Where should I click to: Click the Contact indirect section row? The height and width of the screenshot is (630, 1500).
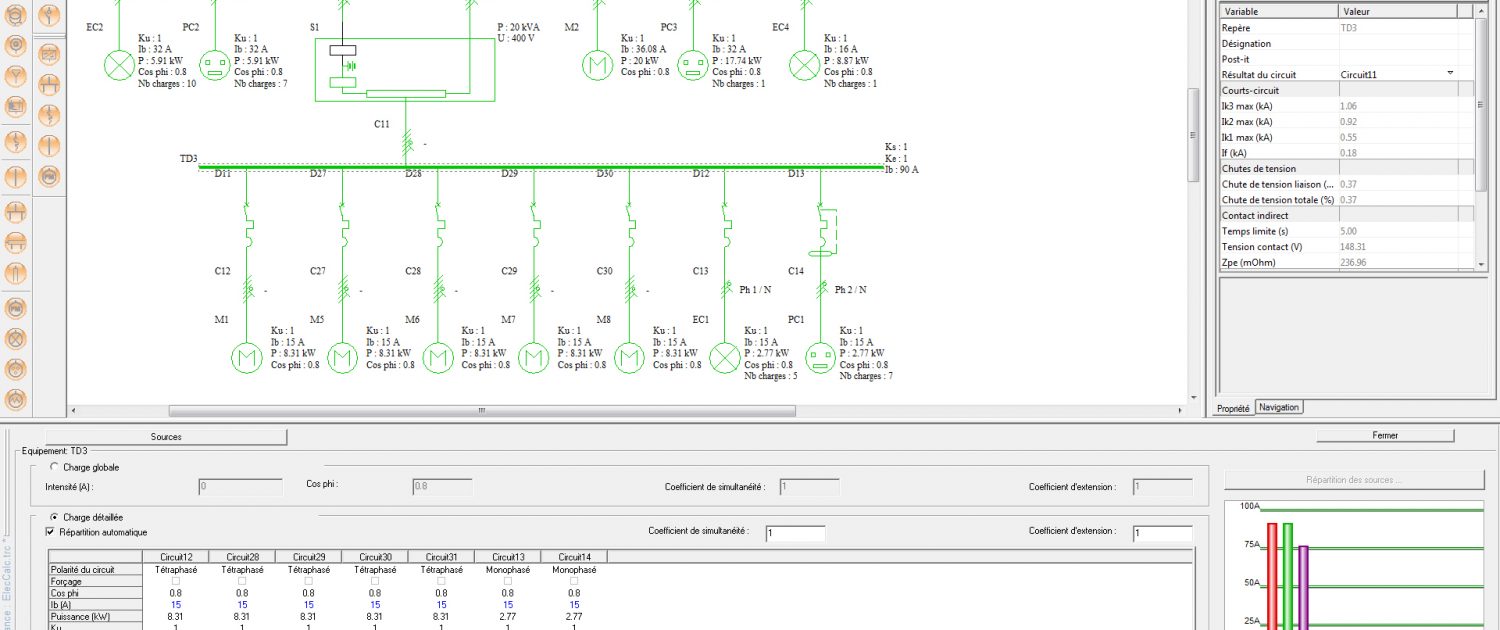coord(1347,215)
